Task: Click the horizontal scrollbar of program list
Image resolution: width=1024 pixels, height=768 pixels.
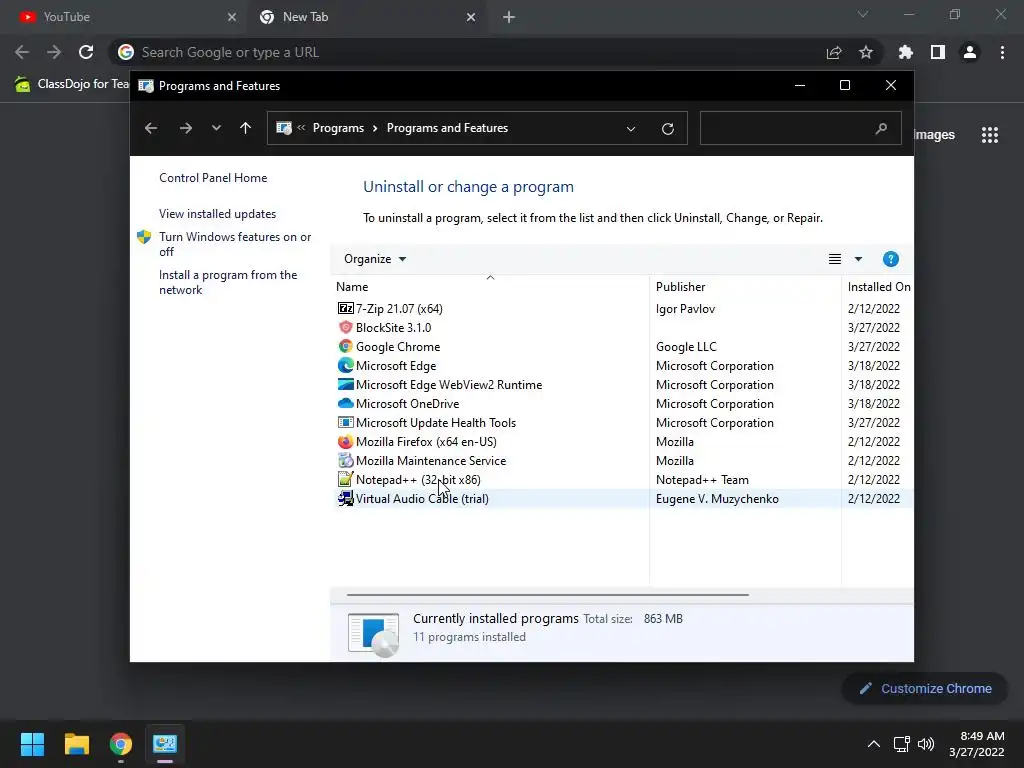Action: coord(547,595)
